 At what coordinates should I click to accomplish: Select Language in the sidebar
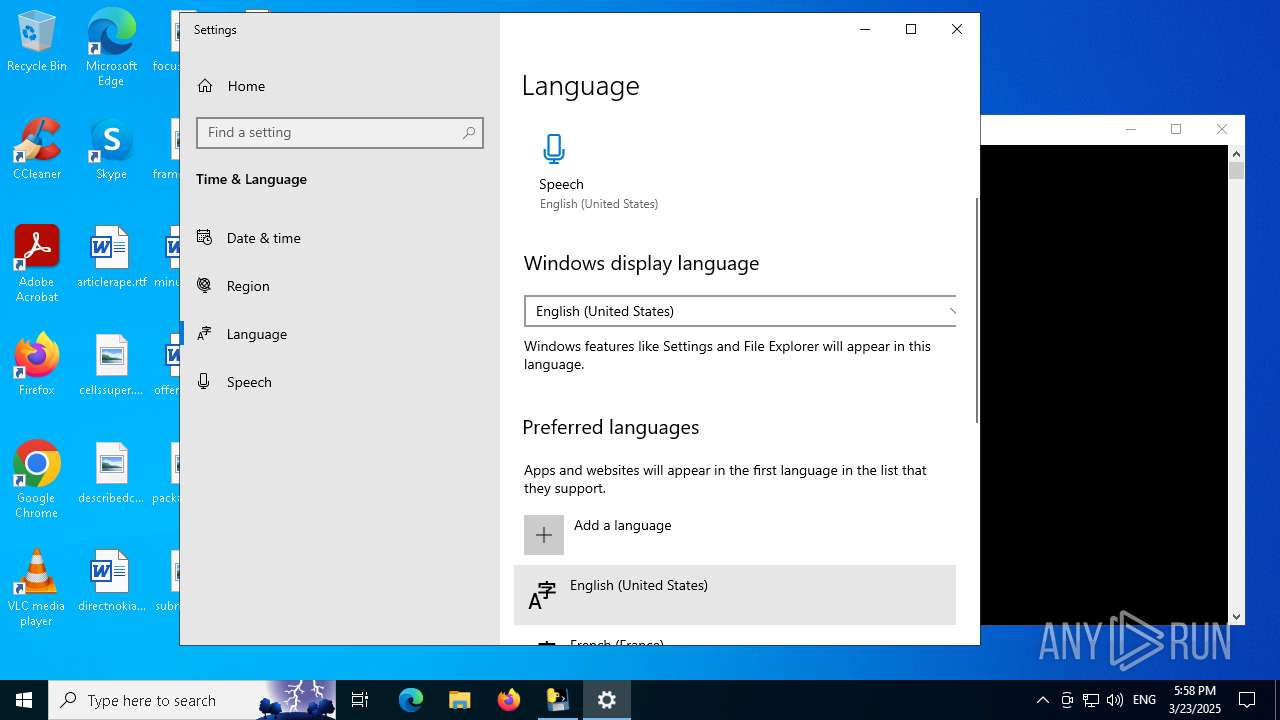tap(256, 334)
